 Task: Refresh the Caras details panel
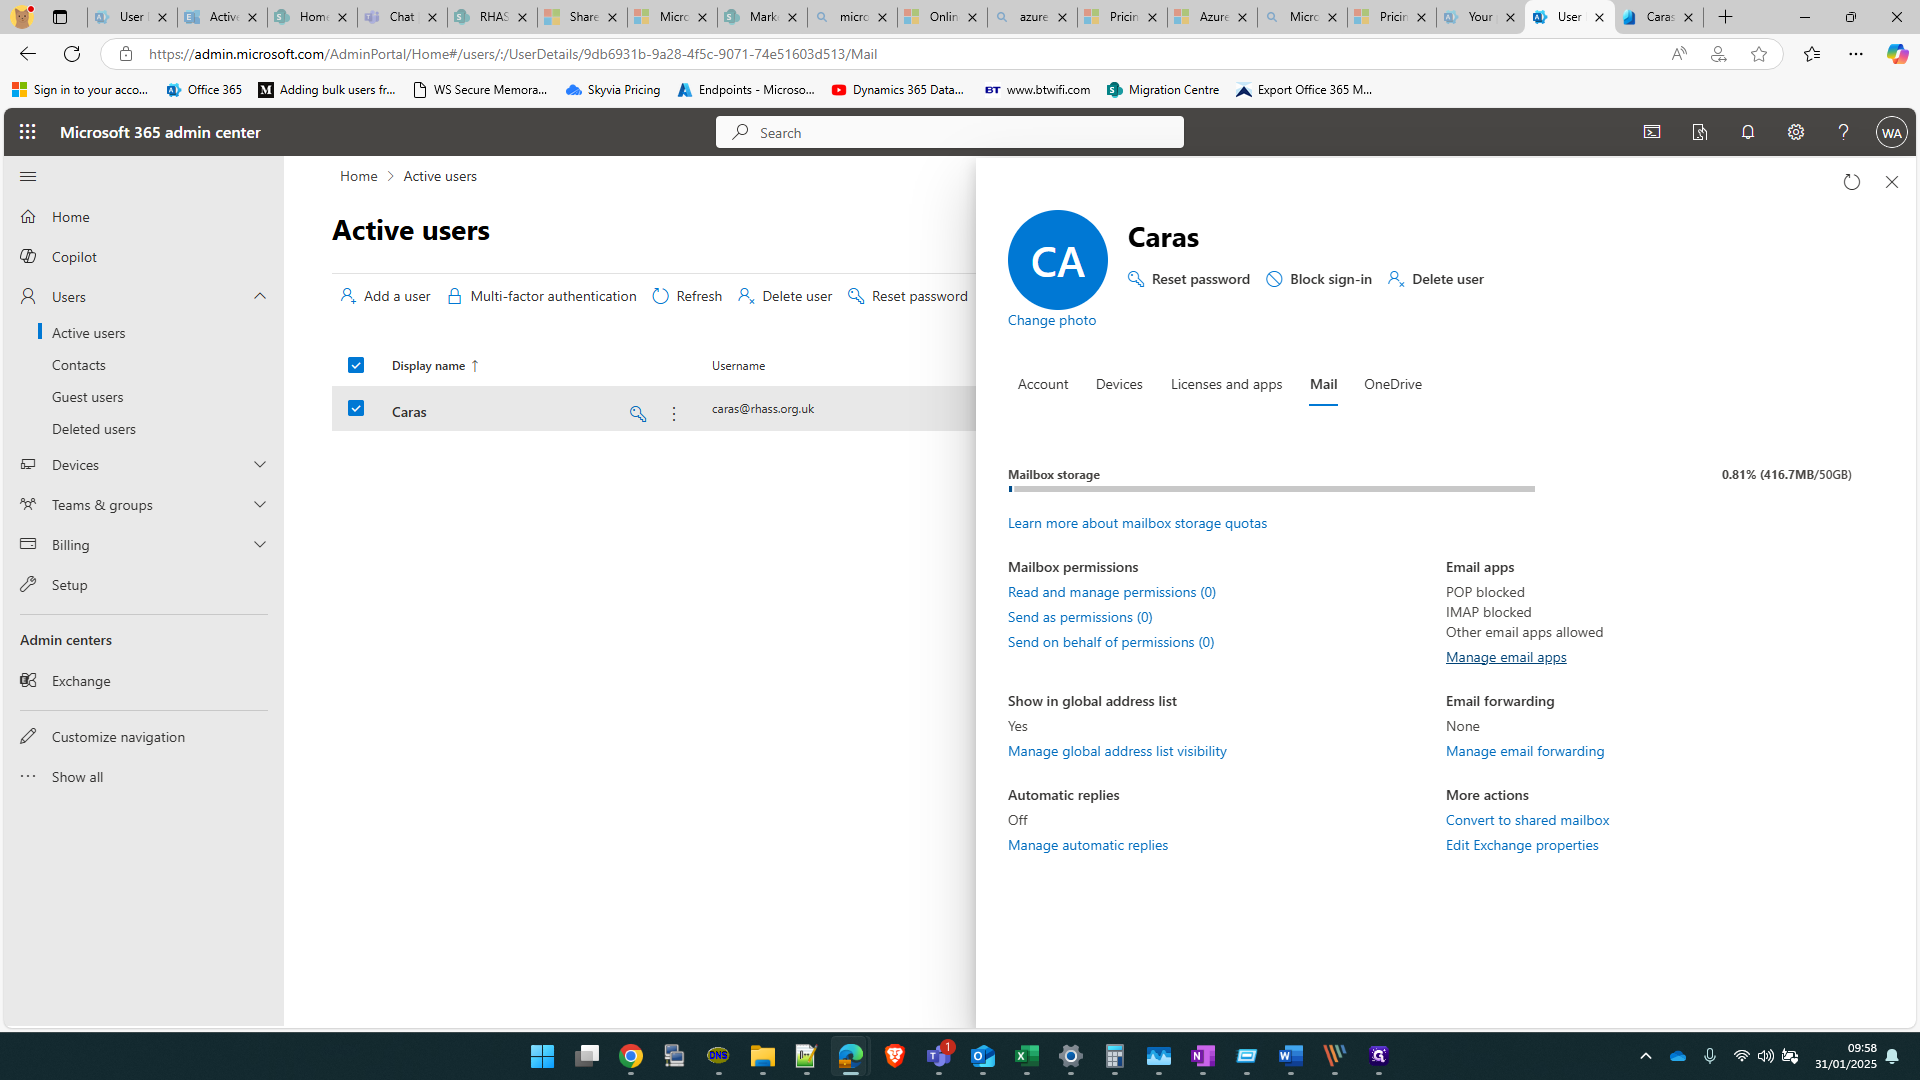(1852, 182)
